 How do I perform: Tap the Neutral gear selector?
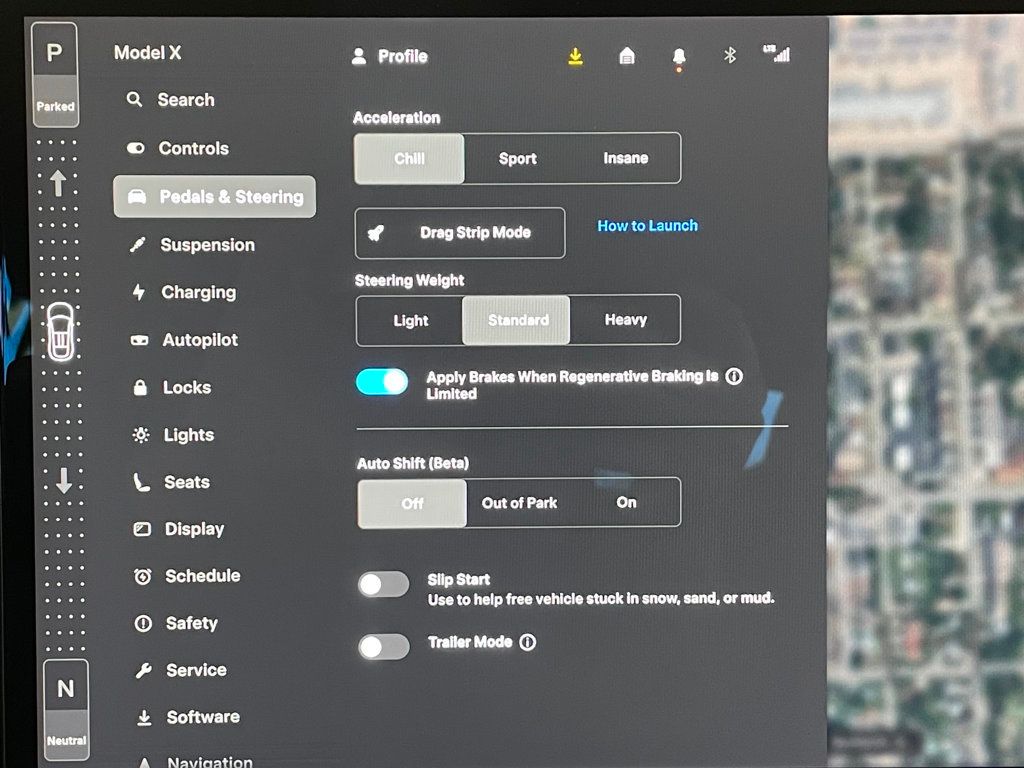(66, 705)
